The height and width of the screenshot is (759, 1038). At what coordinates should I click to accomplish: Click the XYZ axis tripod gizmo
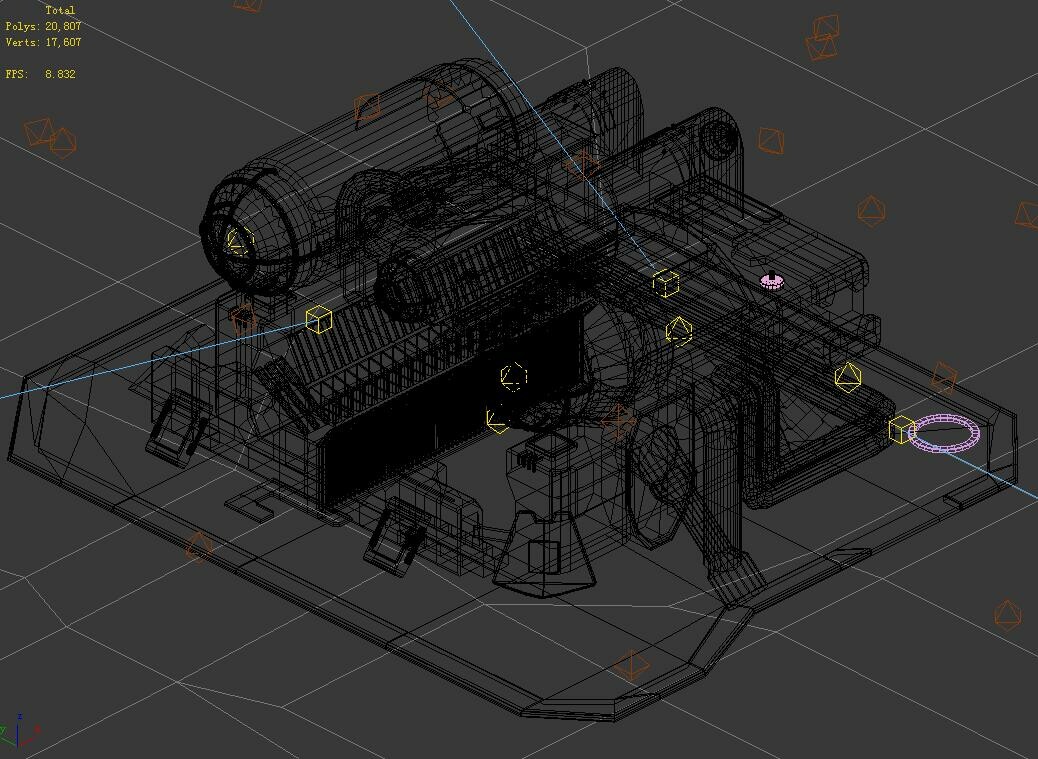(x=19, y=731)
